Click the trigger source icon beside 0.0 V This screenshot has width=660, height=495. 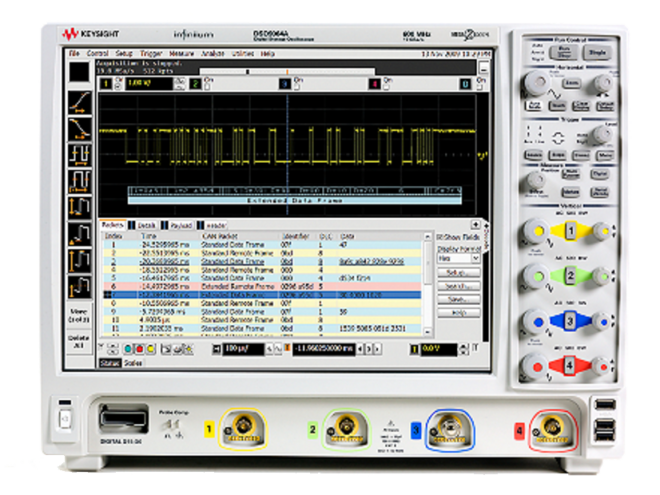click(x=415, y=349)
